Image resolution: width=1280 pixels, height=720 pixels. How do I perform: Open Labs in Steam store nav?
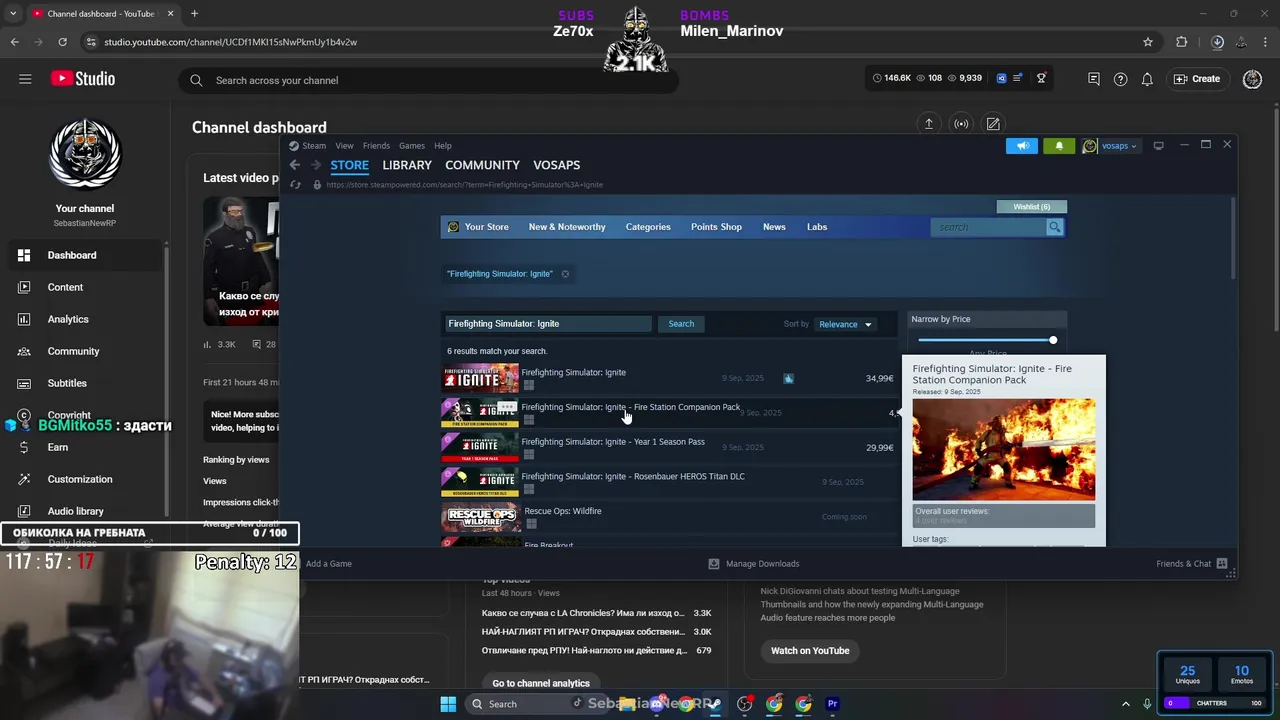pos(817,227)
